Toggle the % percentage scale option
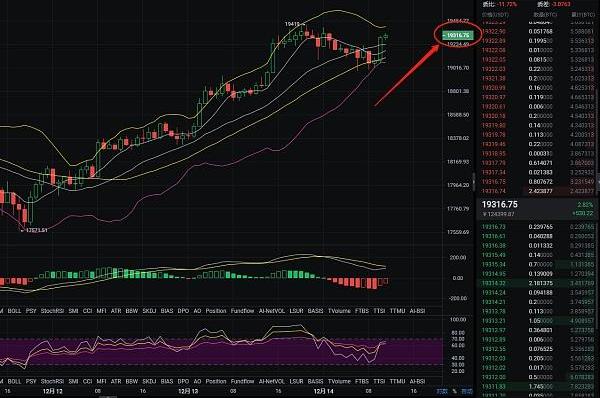Viewport: 600px width, 398px height. click(x=455, y=391)
